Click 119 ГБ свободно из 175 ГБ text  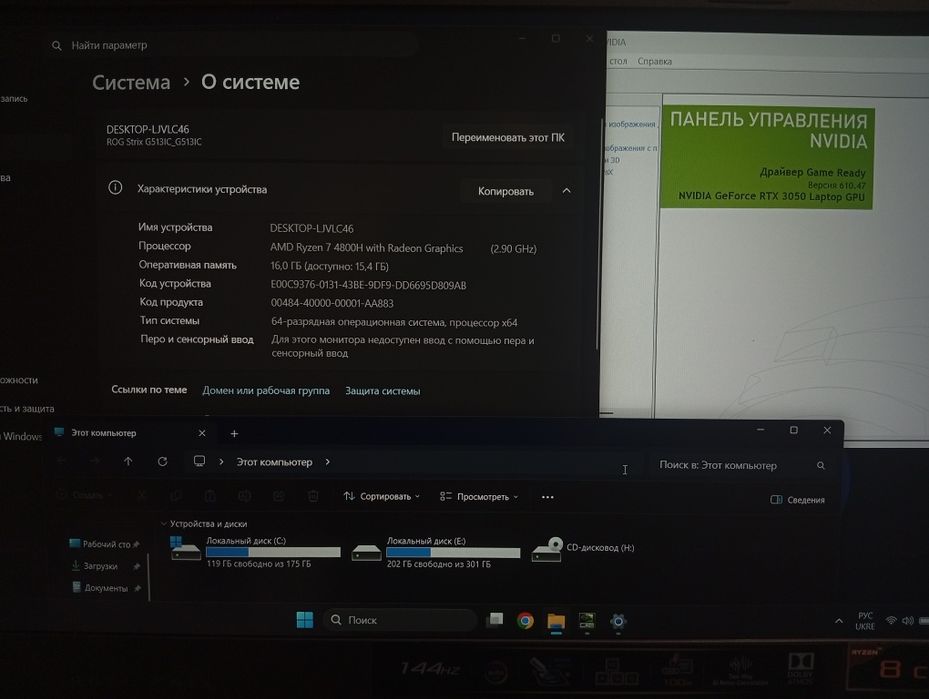(259, 564)
